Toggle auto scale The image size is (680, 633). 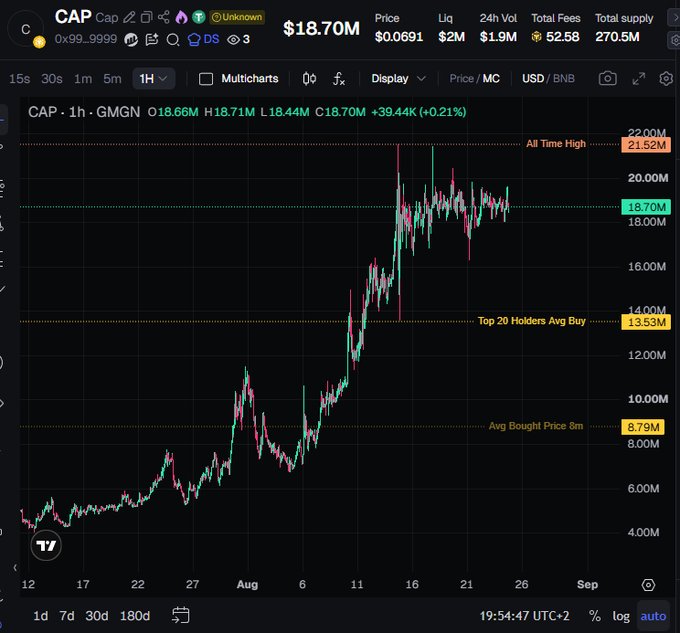(x=653, y=616)
